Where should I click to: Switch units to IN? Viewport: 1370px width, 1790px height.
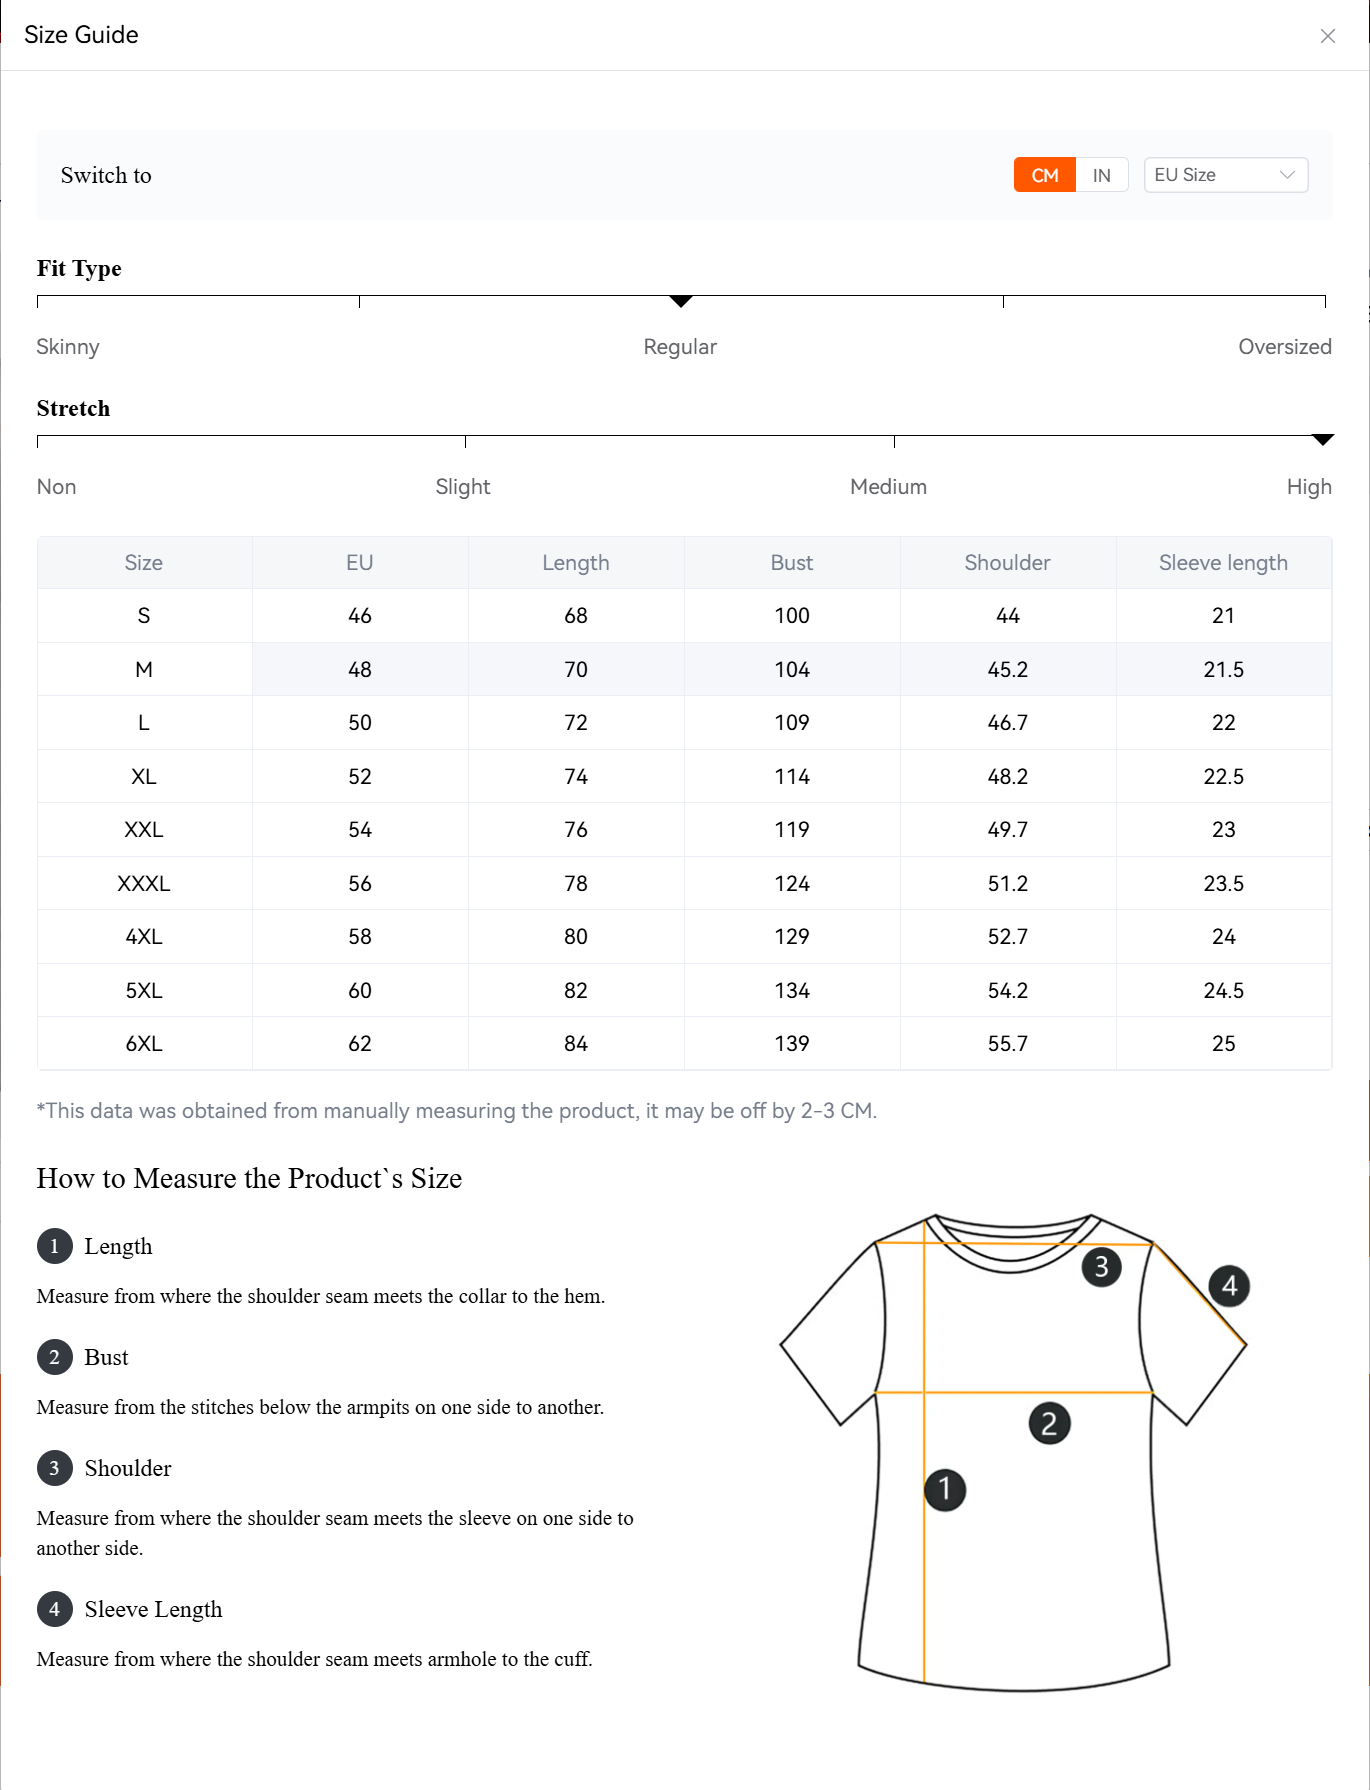click(1101, 175)
